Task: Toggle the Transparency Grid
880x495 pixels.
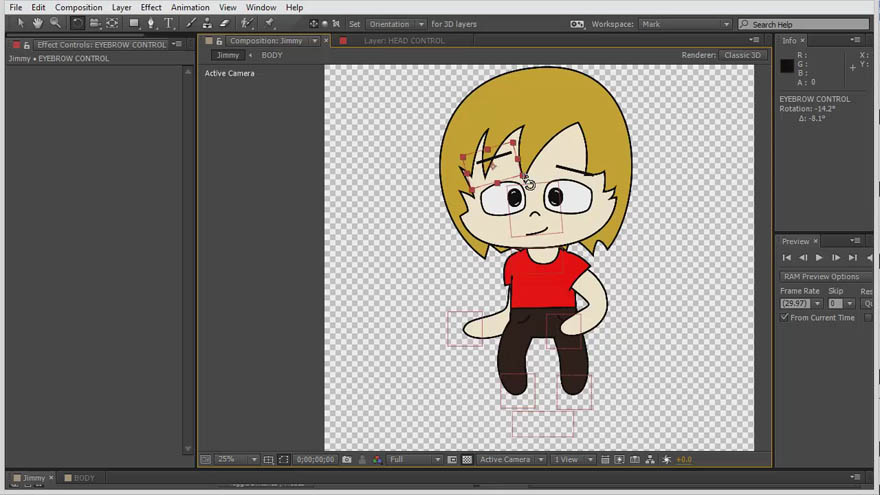Action: [467, 460]
